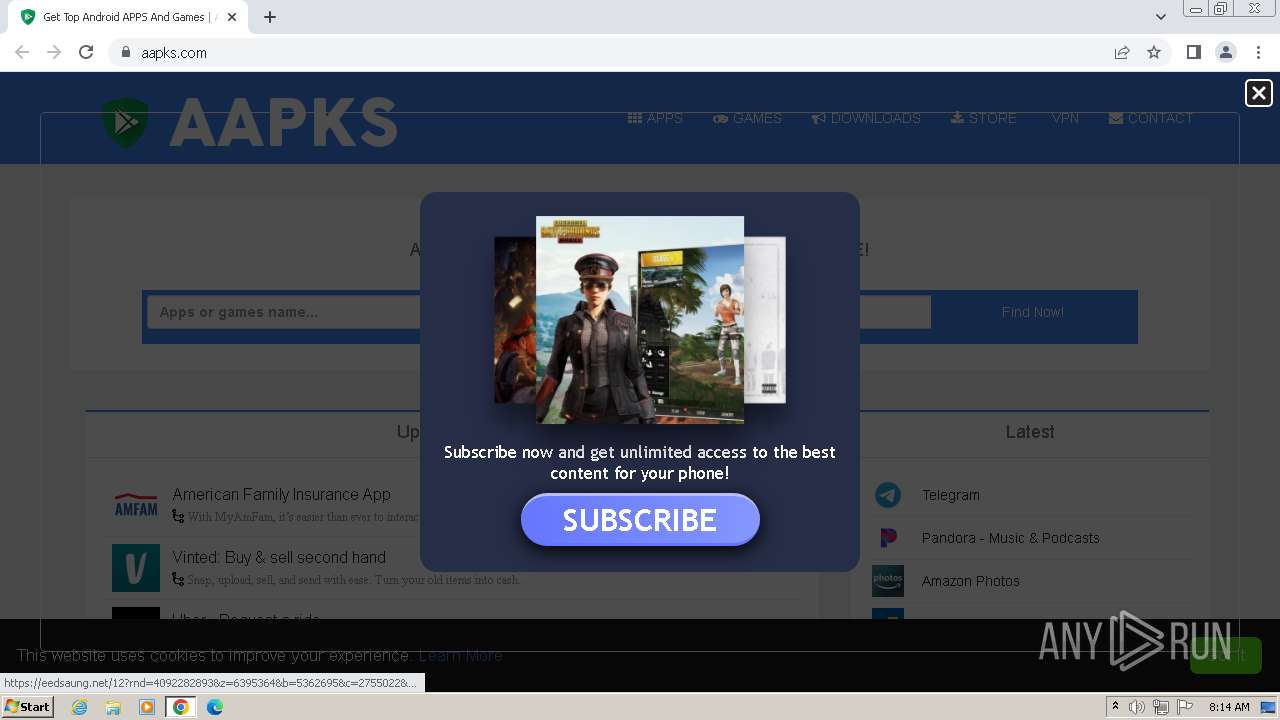
Task: Open Windows Media Player from taskbar
Action: pyautogui.click(x=147, y=707)
